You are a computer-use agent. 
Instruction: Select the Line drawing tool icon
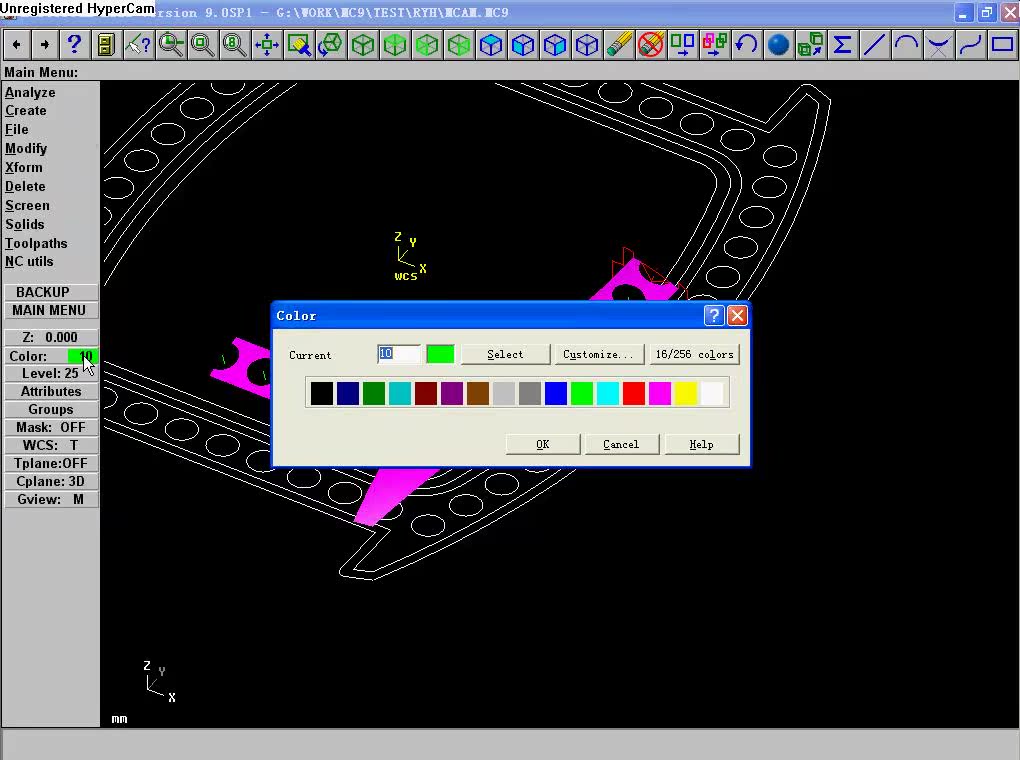coord(874,45)
